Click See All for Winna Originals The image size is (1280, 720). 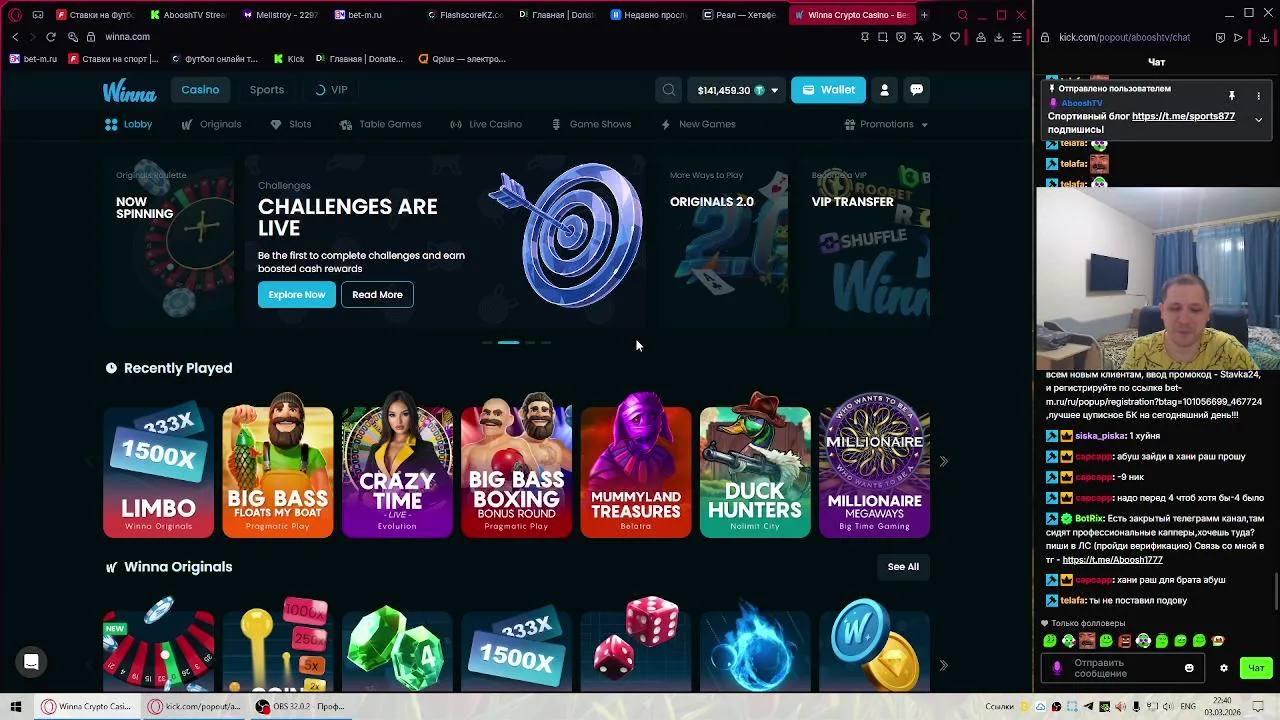[x=903, y=567]
